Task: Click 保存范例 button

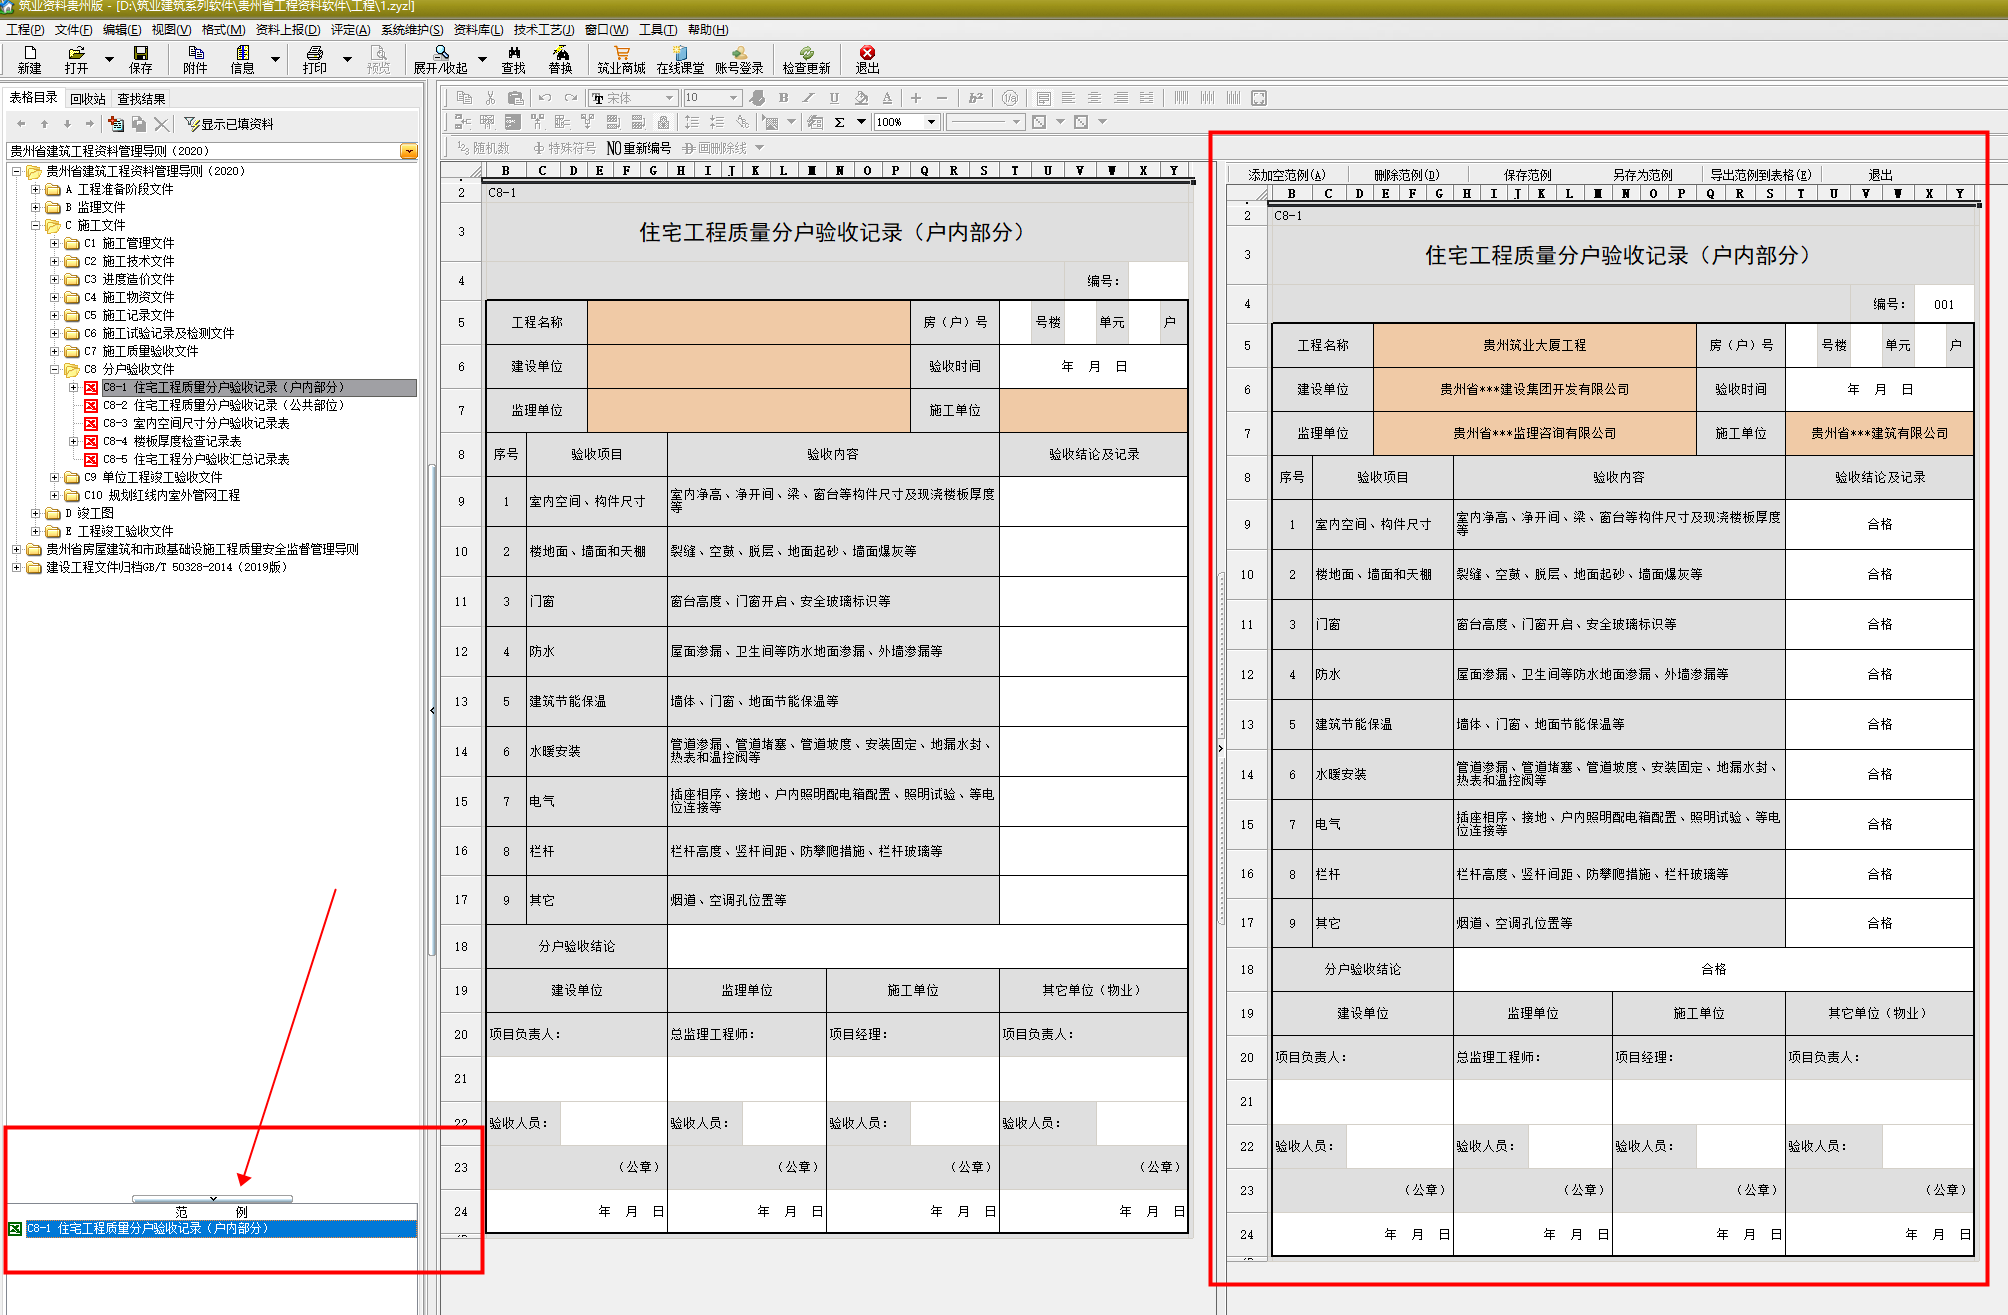Action: pyautogui.click(x=1527, y=175)
